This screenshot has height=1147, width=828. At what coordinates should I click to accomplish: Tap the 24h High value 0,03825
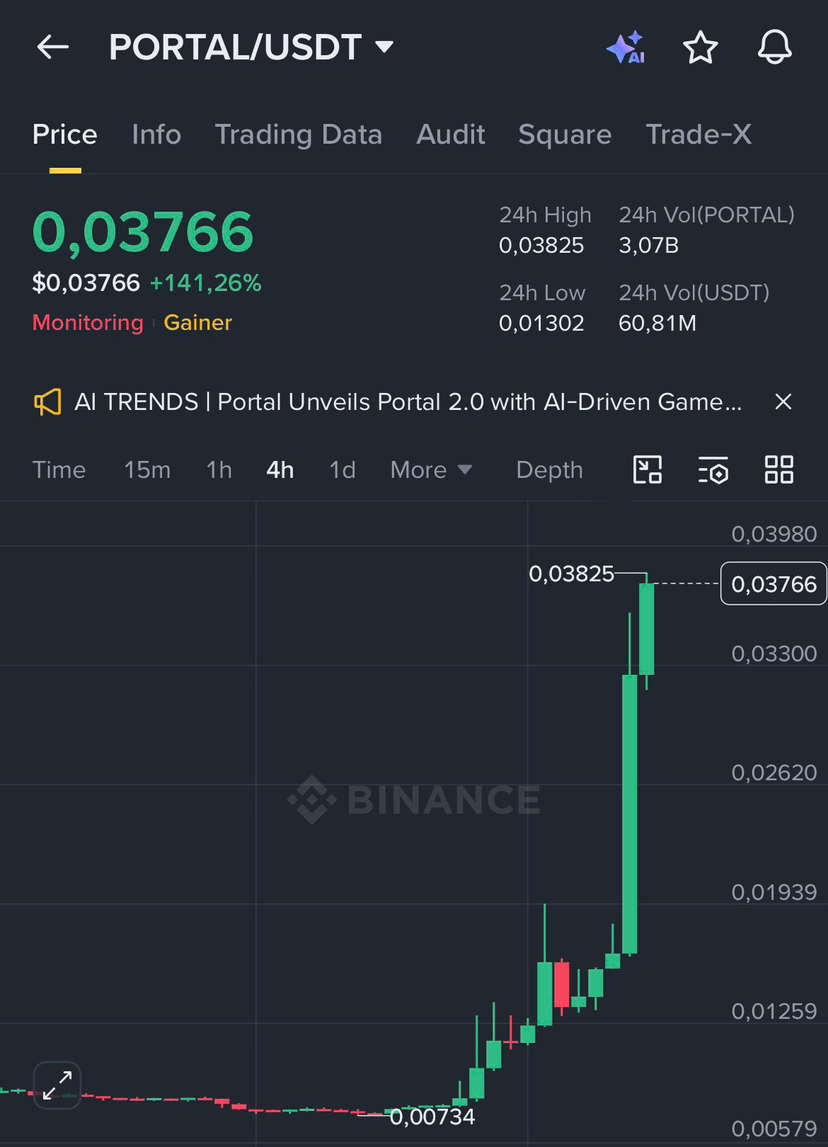pyautogui.click(x=541, y=246)
